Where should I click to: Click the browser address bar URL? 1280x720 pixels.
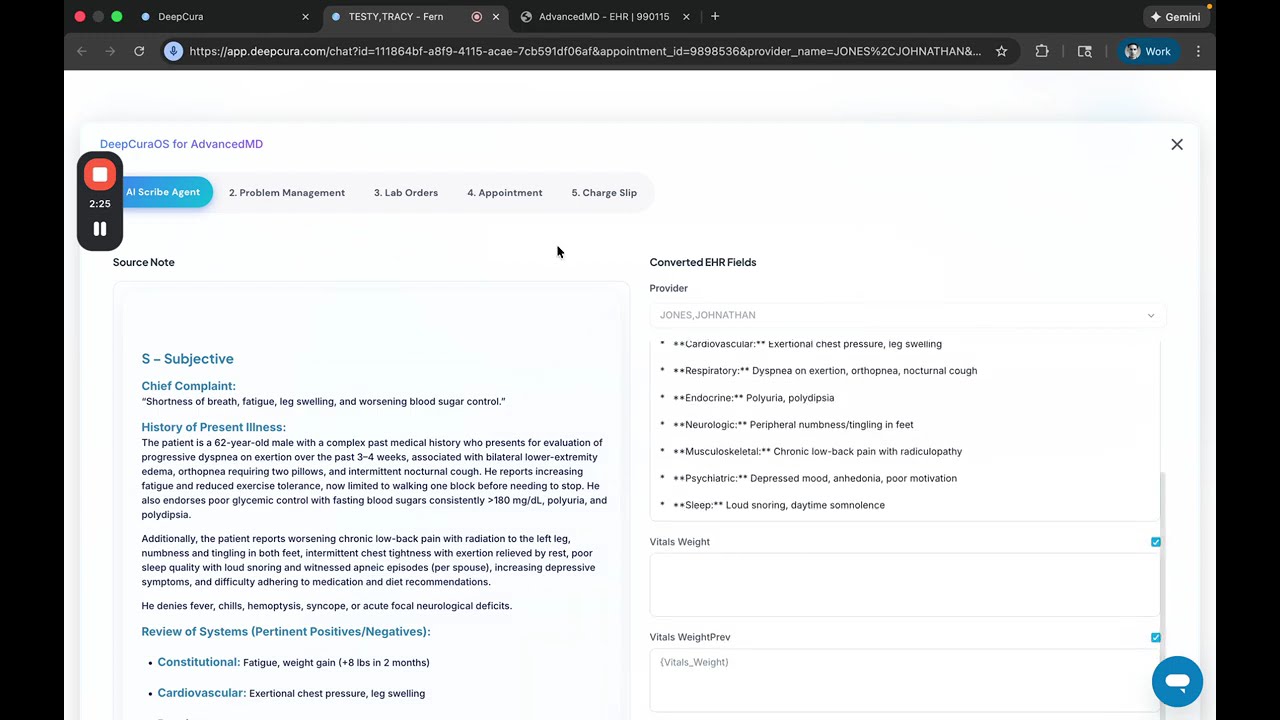pyautogui.click(x=585, y=51)
